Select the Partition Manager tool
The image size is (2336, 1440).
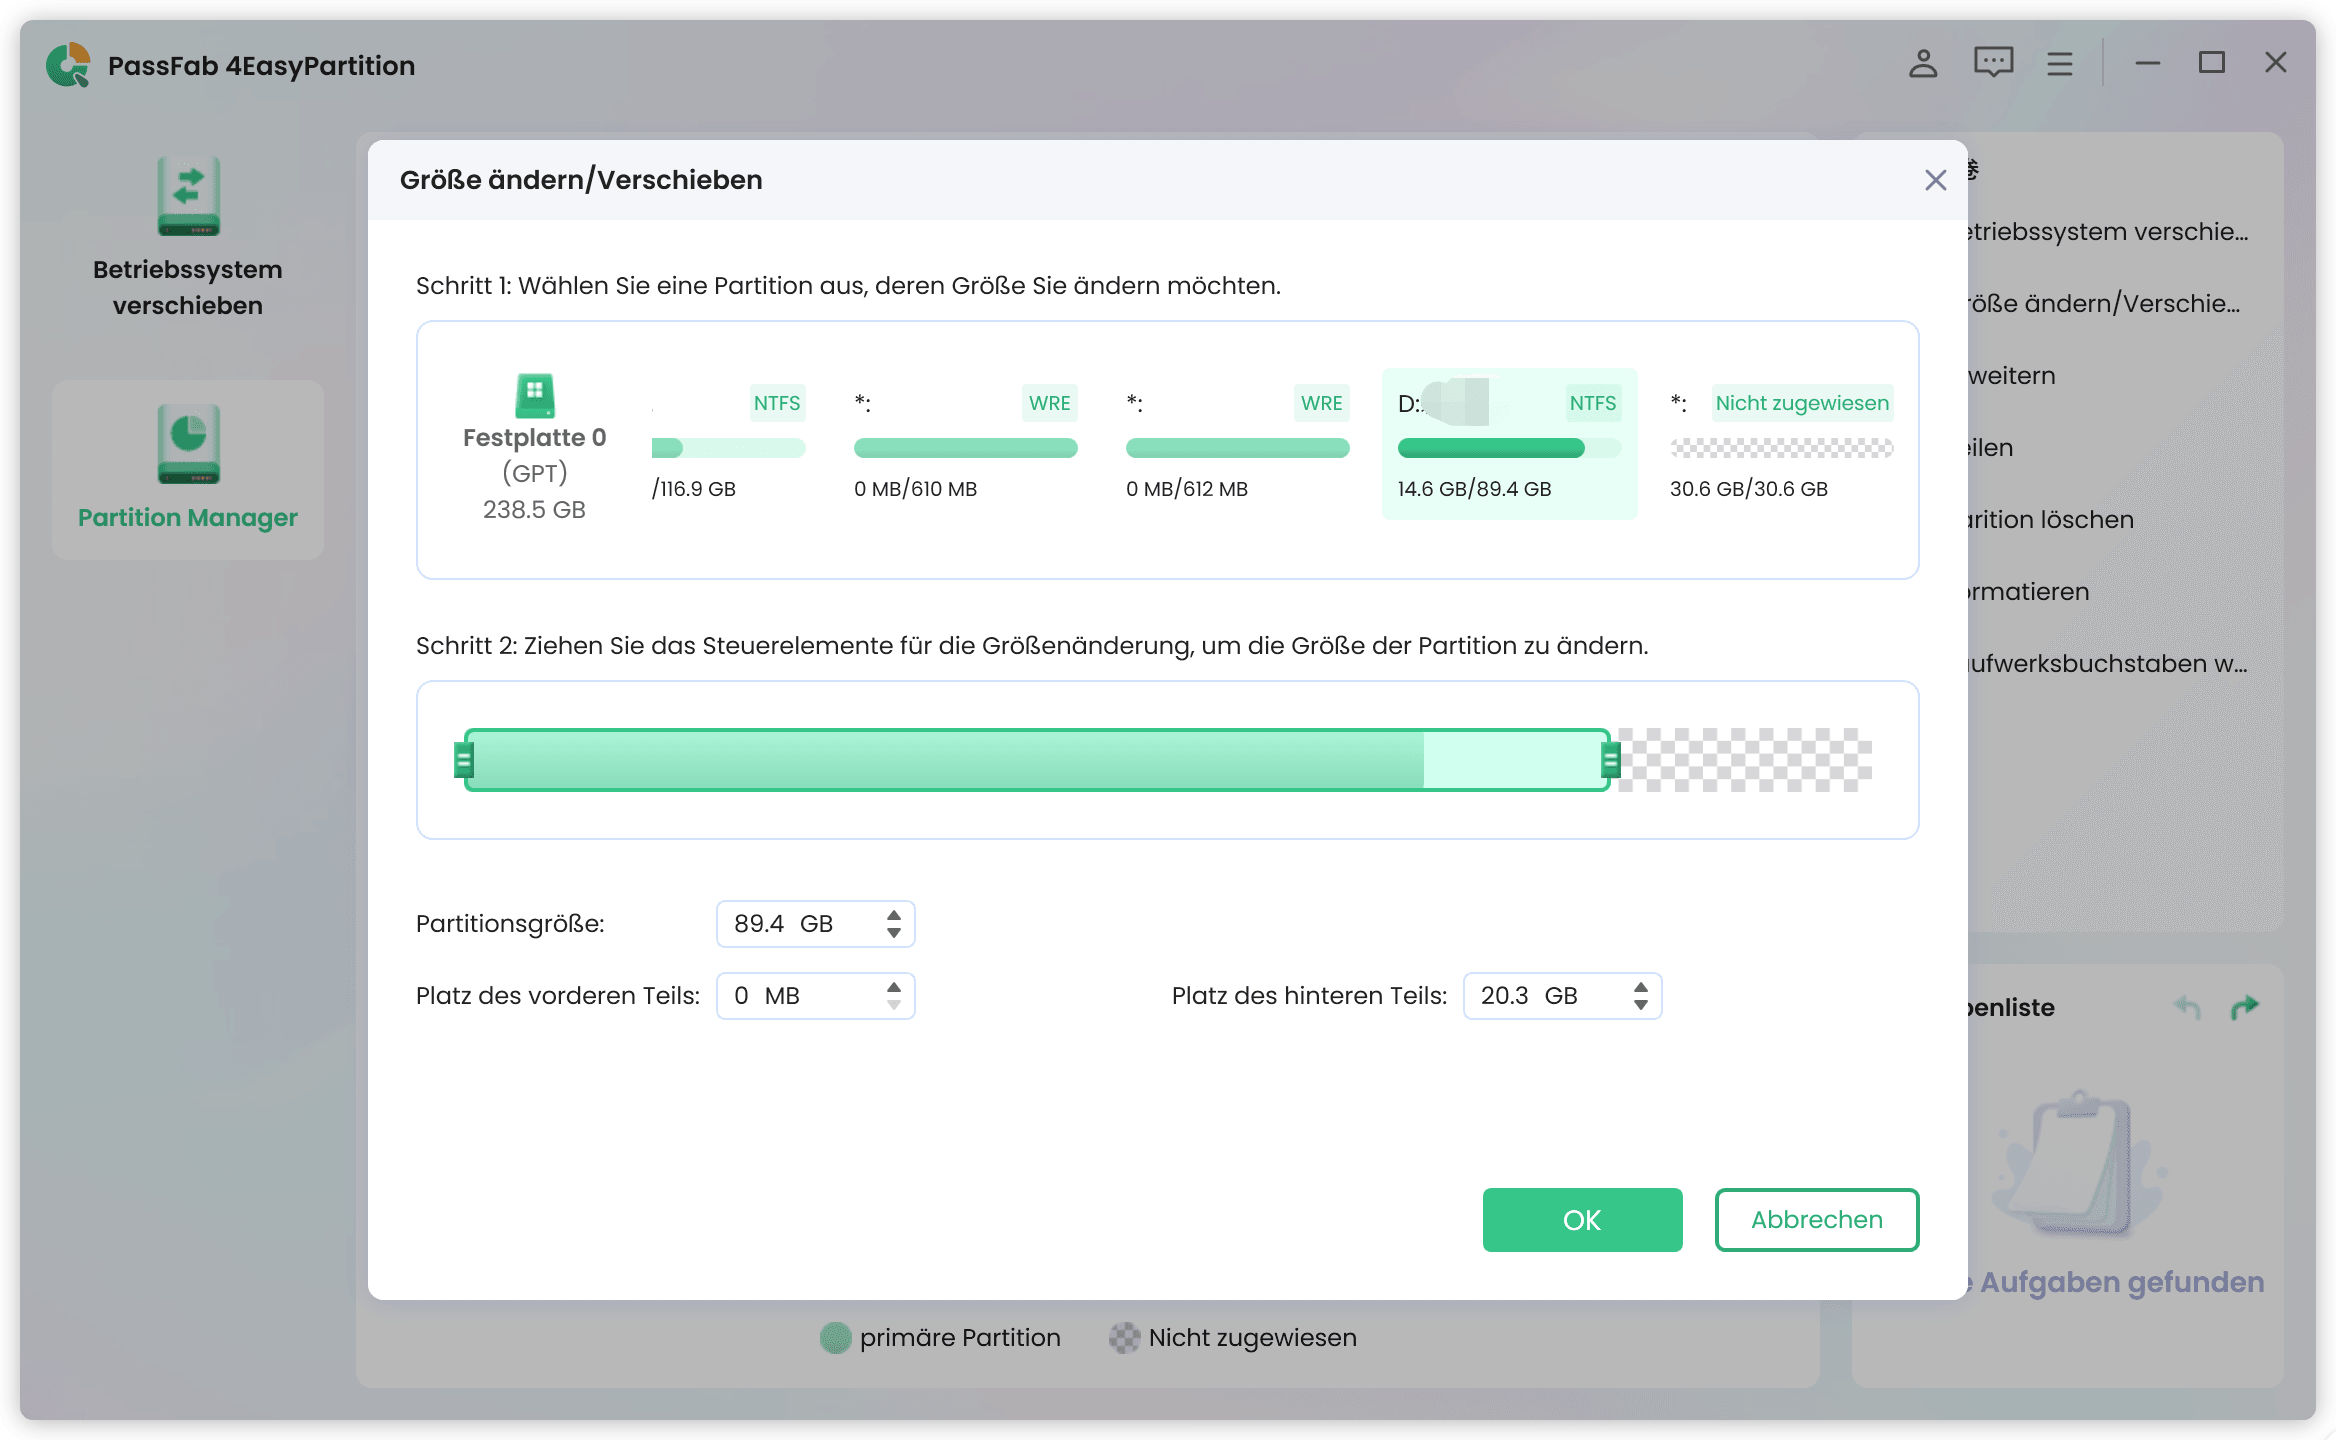coord(187,468)
